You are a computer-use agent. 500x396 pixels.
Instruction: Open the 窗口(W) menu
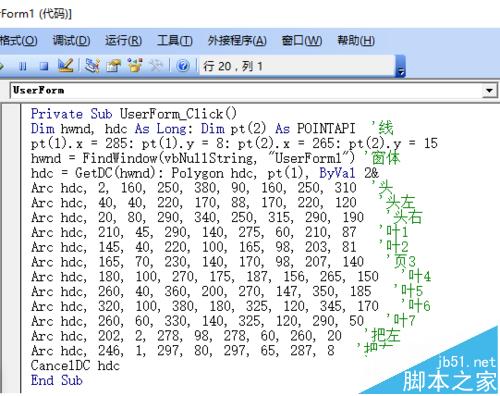click(302, 41)
